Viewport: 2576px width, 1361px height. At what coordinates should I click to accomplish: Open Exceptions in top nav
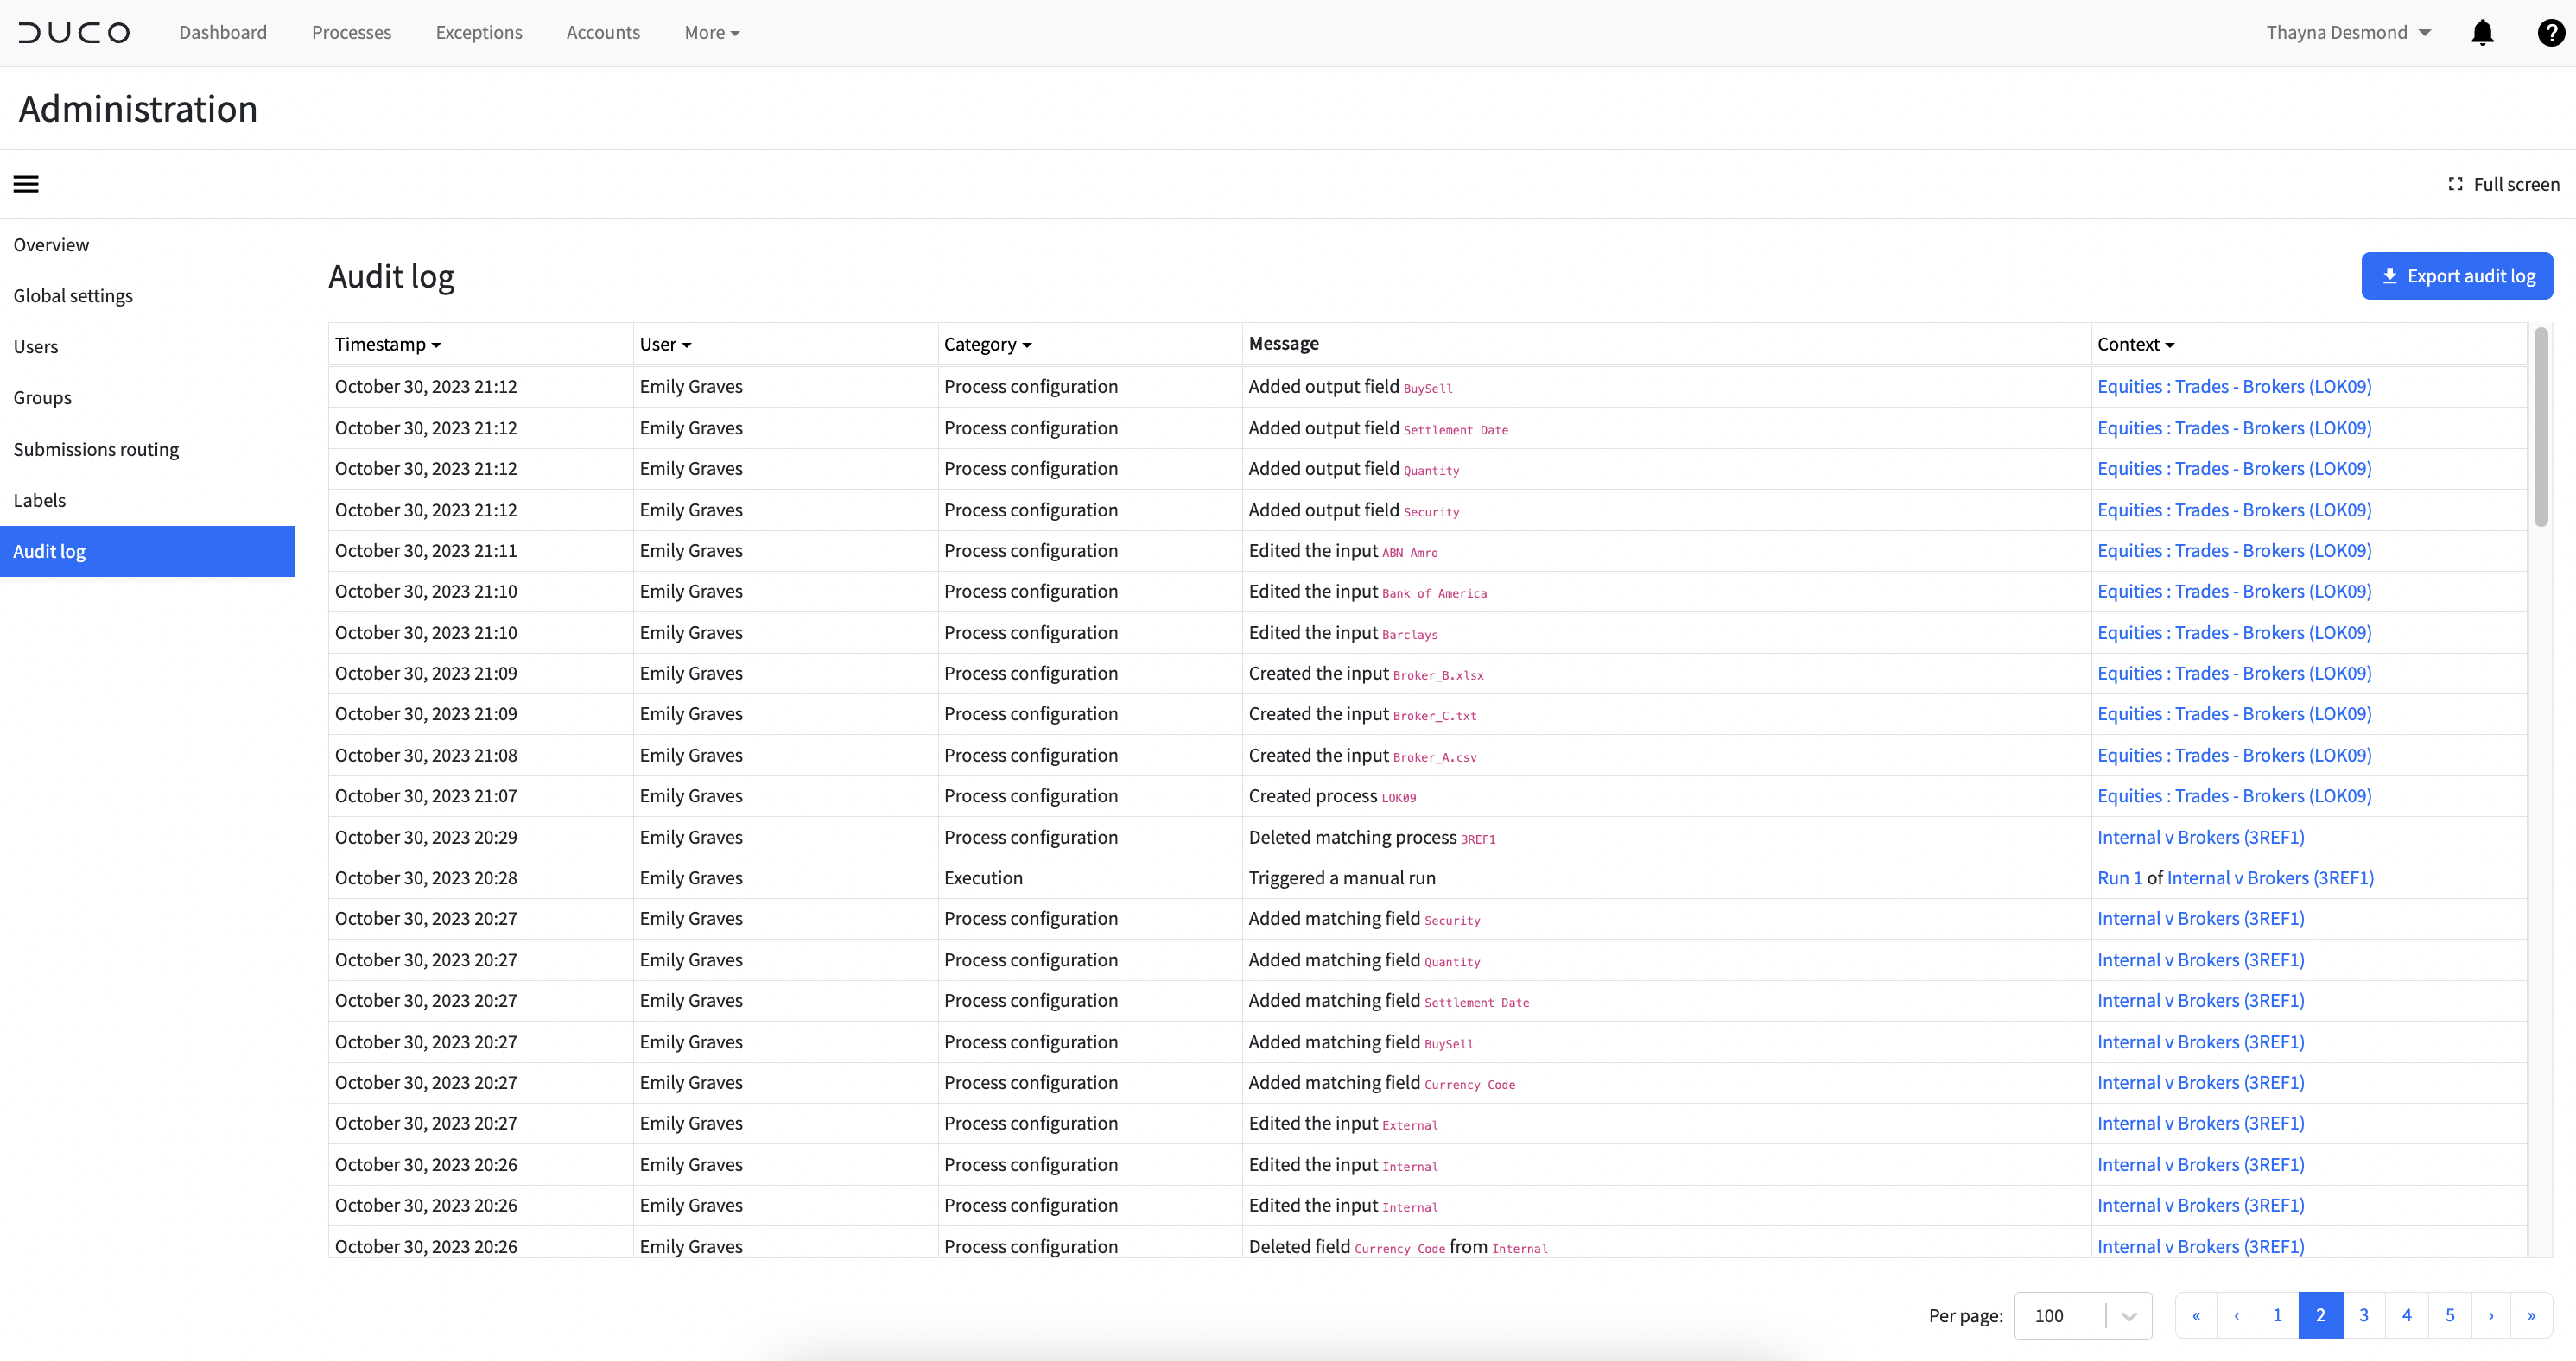(479, 33)
